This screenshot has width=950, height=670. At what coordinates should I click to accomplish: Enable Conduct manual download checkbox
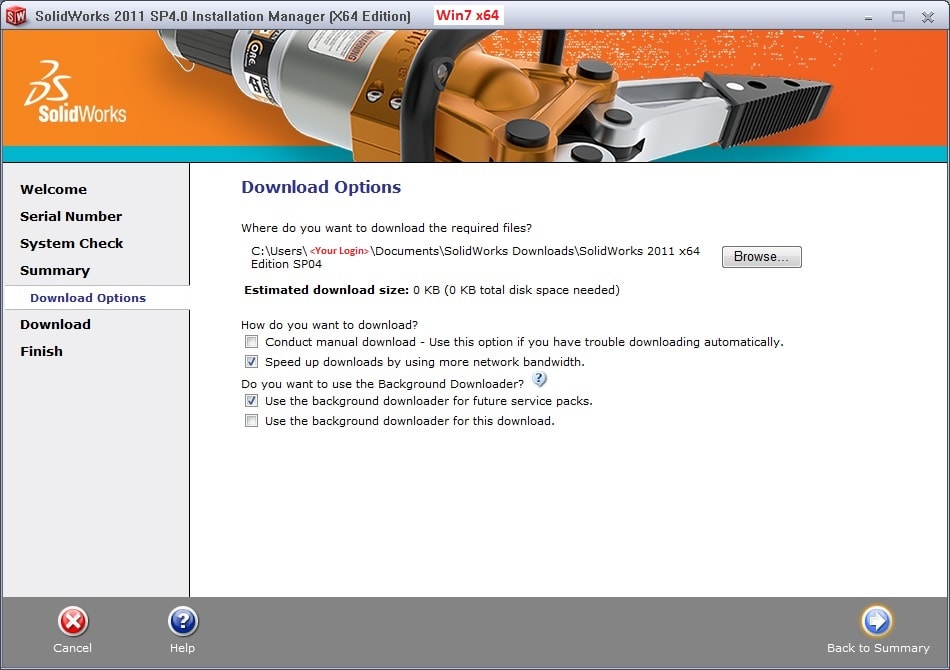click(x=252, y=342)
